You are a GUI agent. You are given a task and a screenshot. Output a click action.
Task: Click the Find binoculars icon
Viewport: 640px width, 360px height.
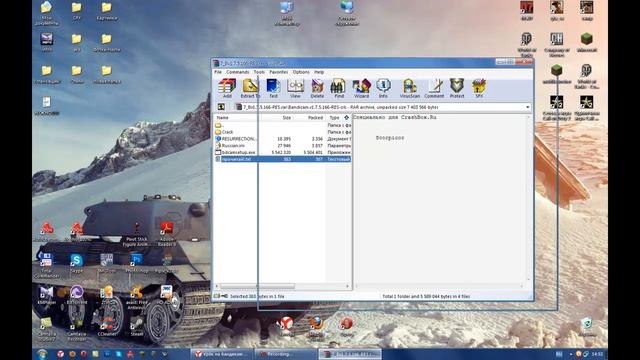point(339,88)
